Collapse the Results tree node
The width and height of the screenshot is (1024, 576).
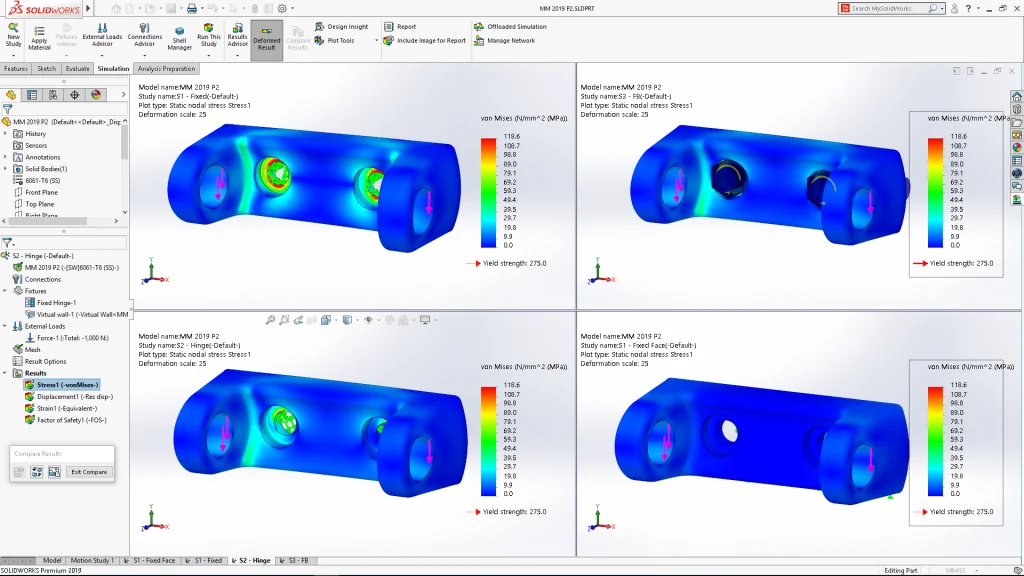click(5, 373)
